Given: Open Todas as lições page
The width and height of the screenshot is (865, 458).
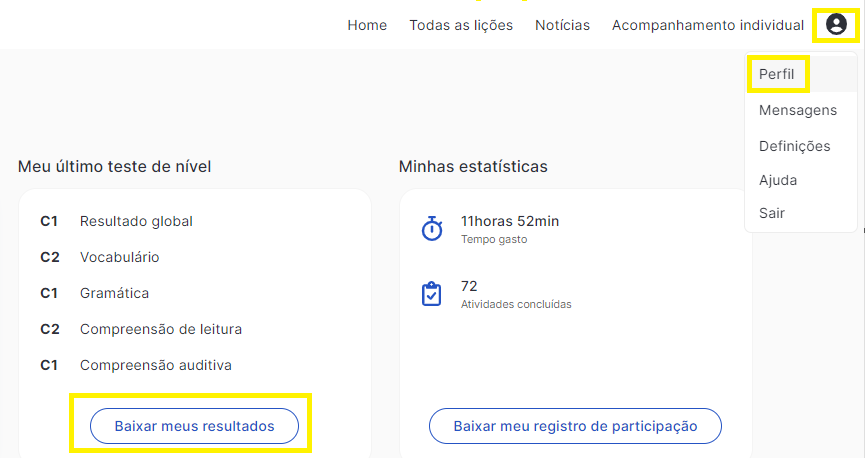Looking at the screenshot, I should (x=461, y=25).
